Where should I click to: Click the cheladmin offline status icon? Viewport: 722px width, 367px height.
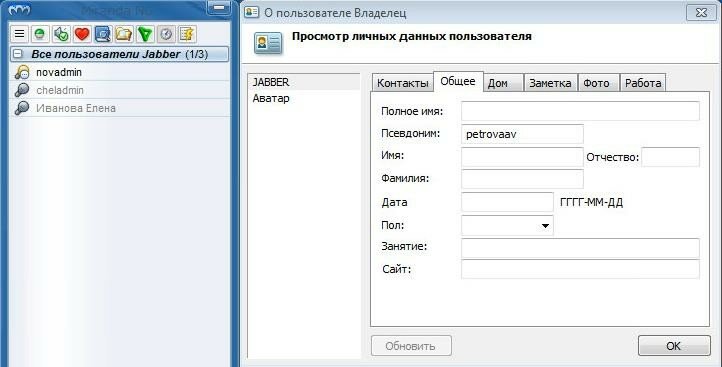[22, 90]
